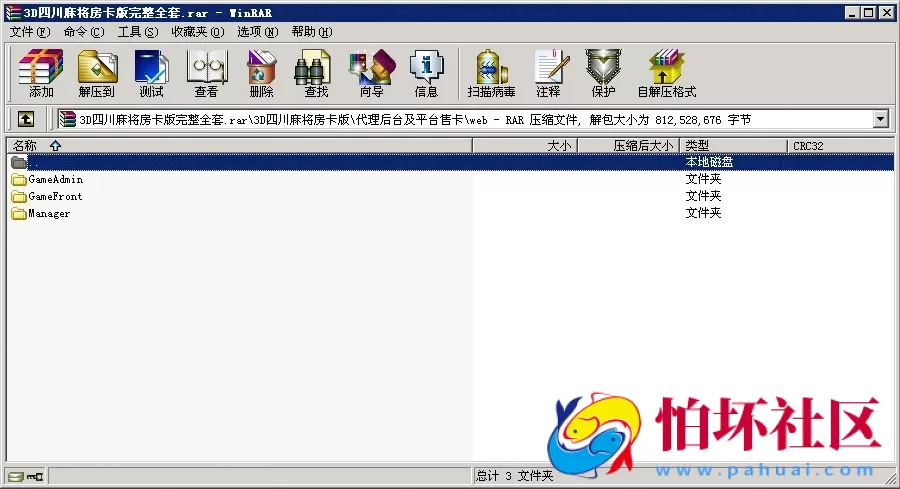Viewport: 900px width, 489px height.
Task: Select the parent folder ".." row
Action: [450, 162]
